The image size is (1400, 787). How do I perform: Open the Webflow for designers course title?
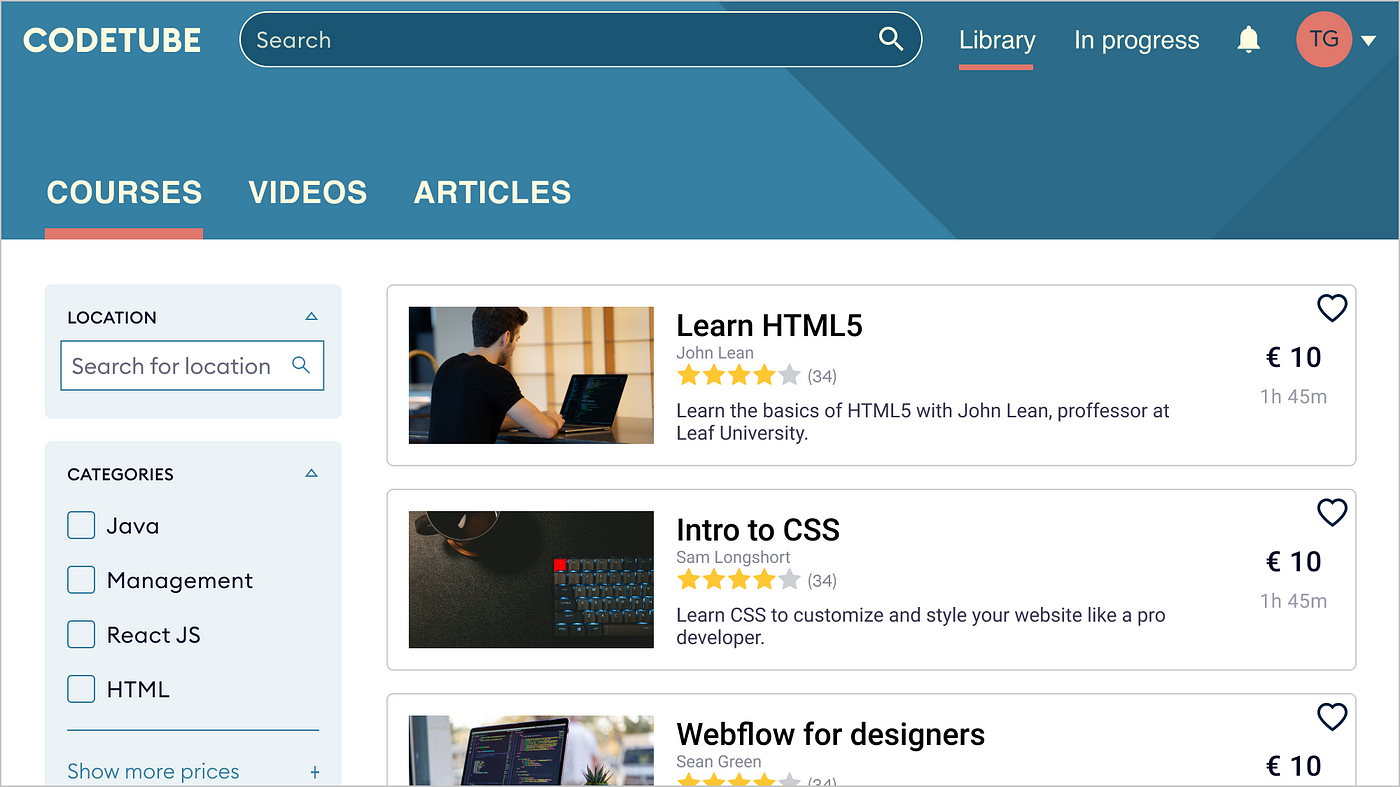click(830, 734)
